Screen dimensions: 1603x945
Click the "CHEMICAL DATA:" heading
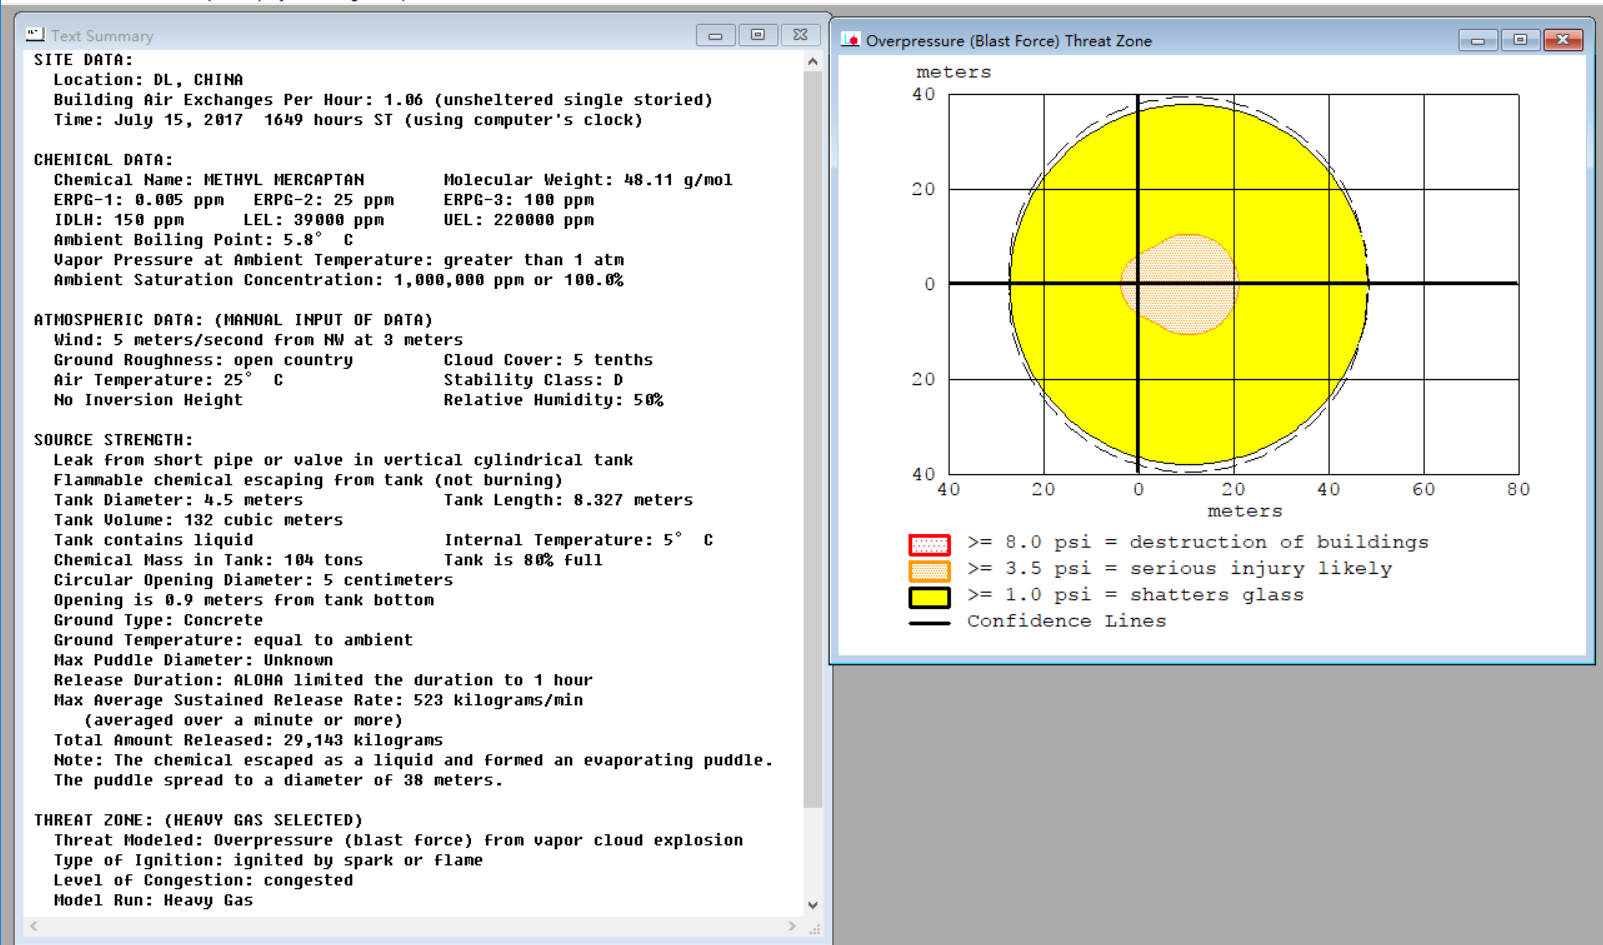(103, 160)
